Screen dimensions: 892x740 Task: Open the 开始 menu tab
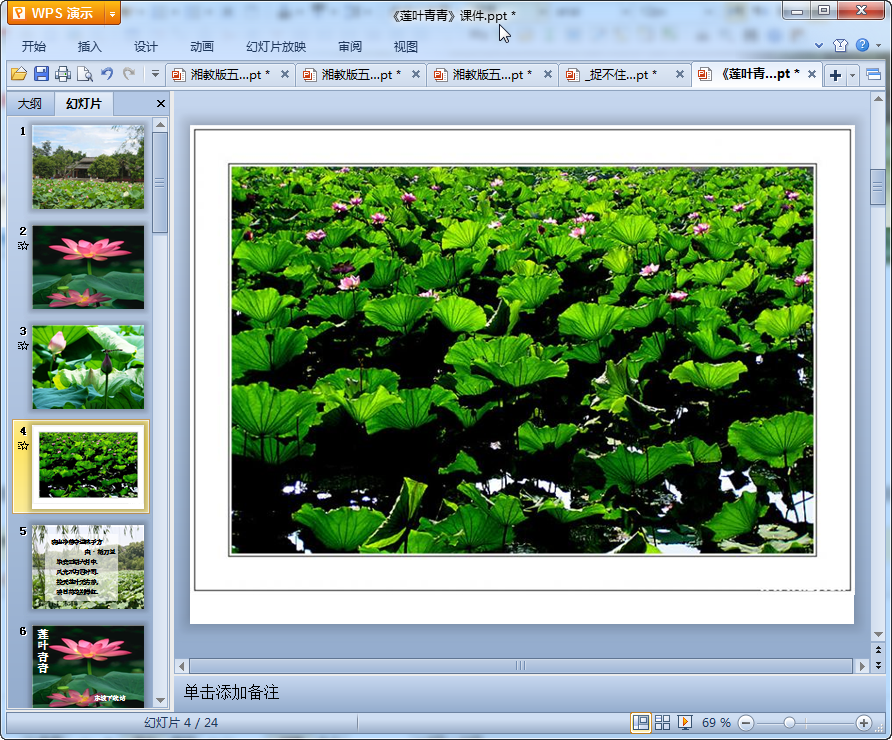point(34,47)
